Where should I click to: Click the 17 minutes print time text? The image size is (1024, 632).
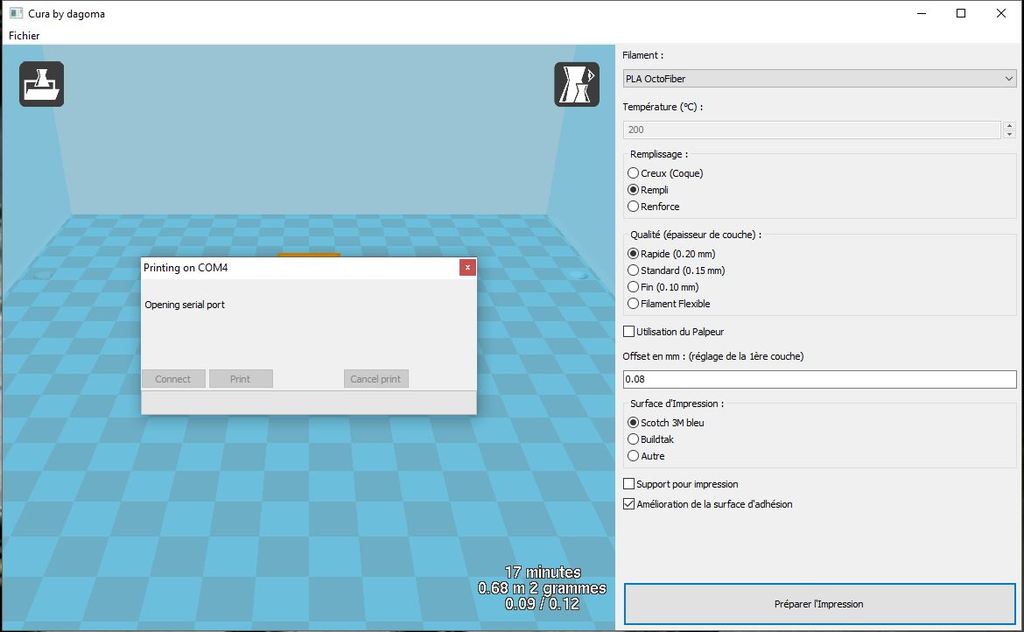pos(543,572)
